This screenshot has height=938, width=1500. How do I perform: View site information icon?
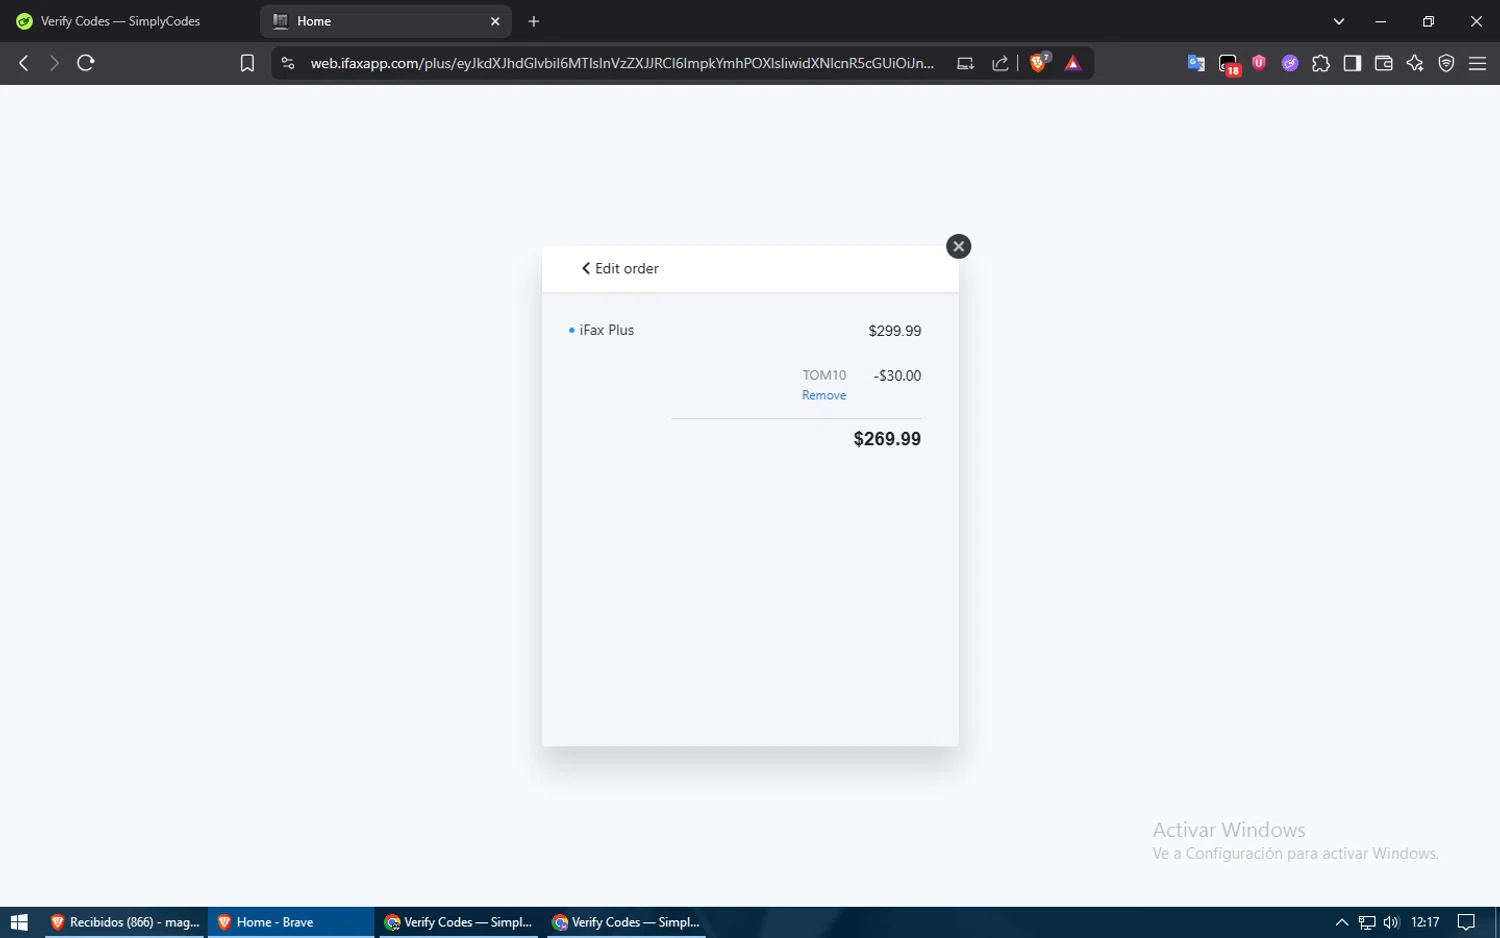click(288, 63)
